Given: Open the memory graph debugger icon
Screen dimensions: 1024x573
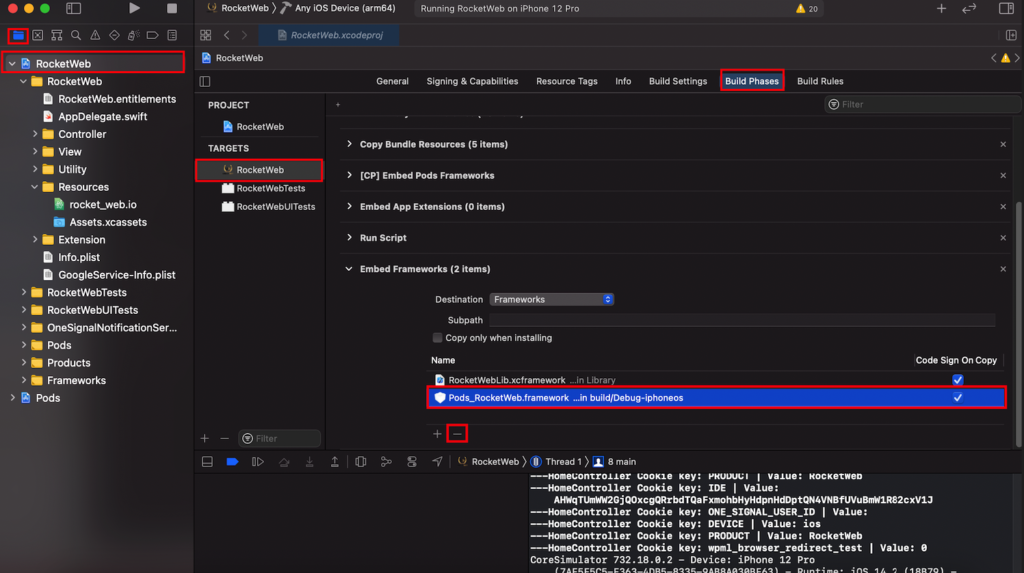Looking at the screenshot, I should (x=386, y=462).
